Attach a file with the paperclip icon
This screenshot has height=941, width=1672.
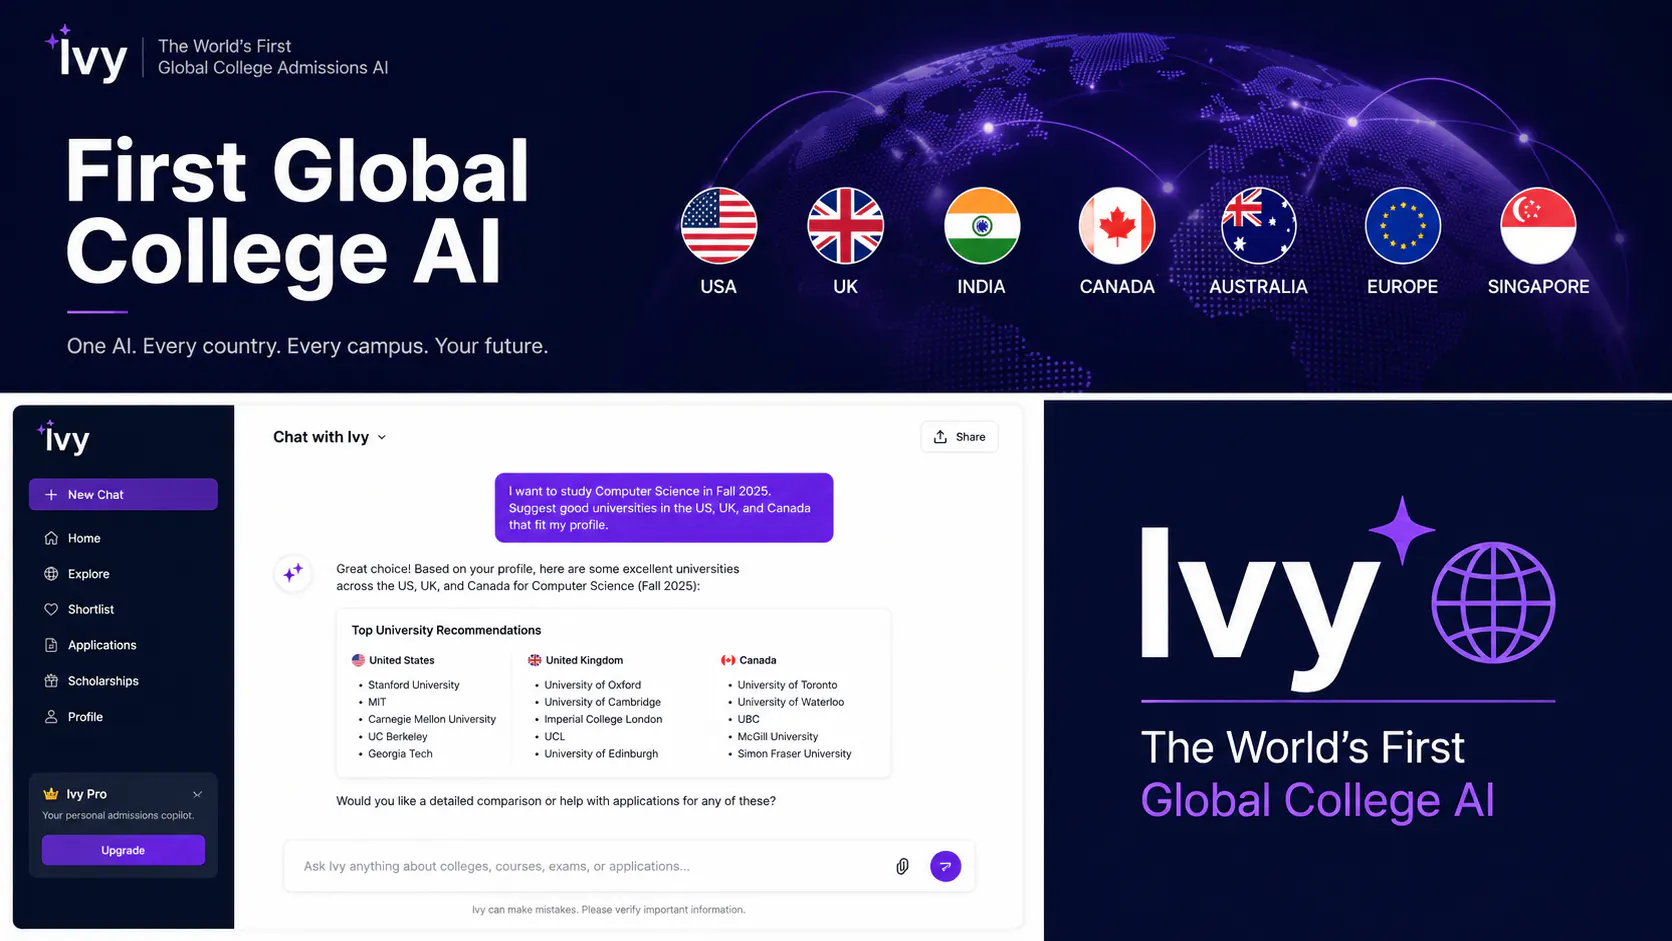click(902, 866)
